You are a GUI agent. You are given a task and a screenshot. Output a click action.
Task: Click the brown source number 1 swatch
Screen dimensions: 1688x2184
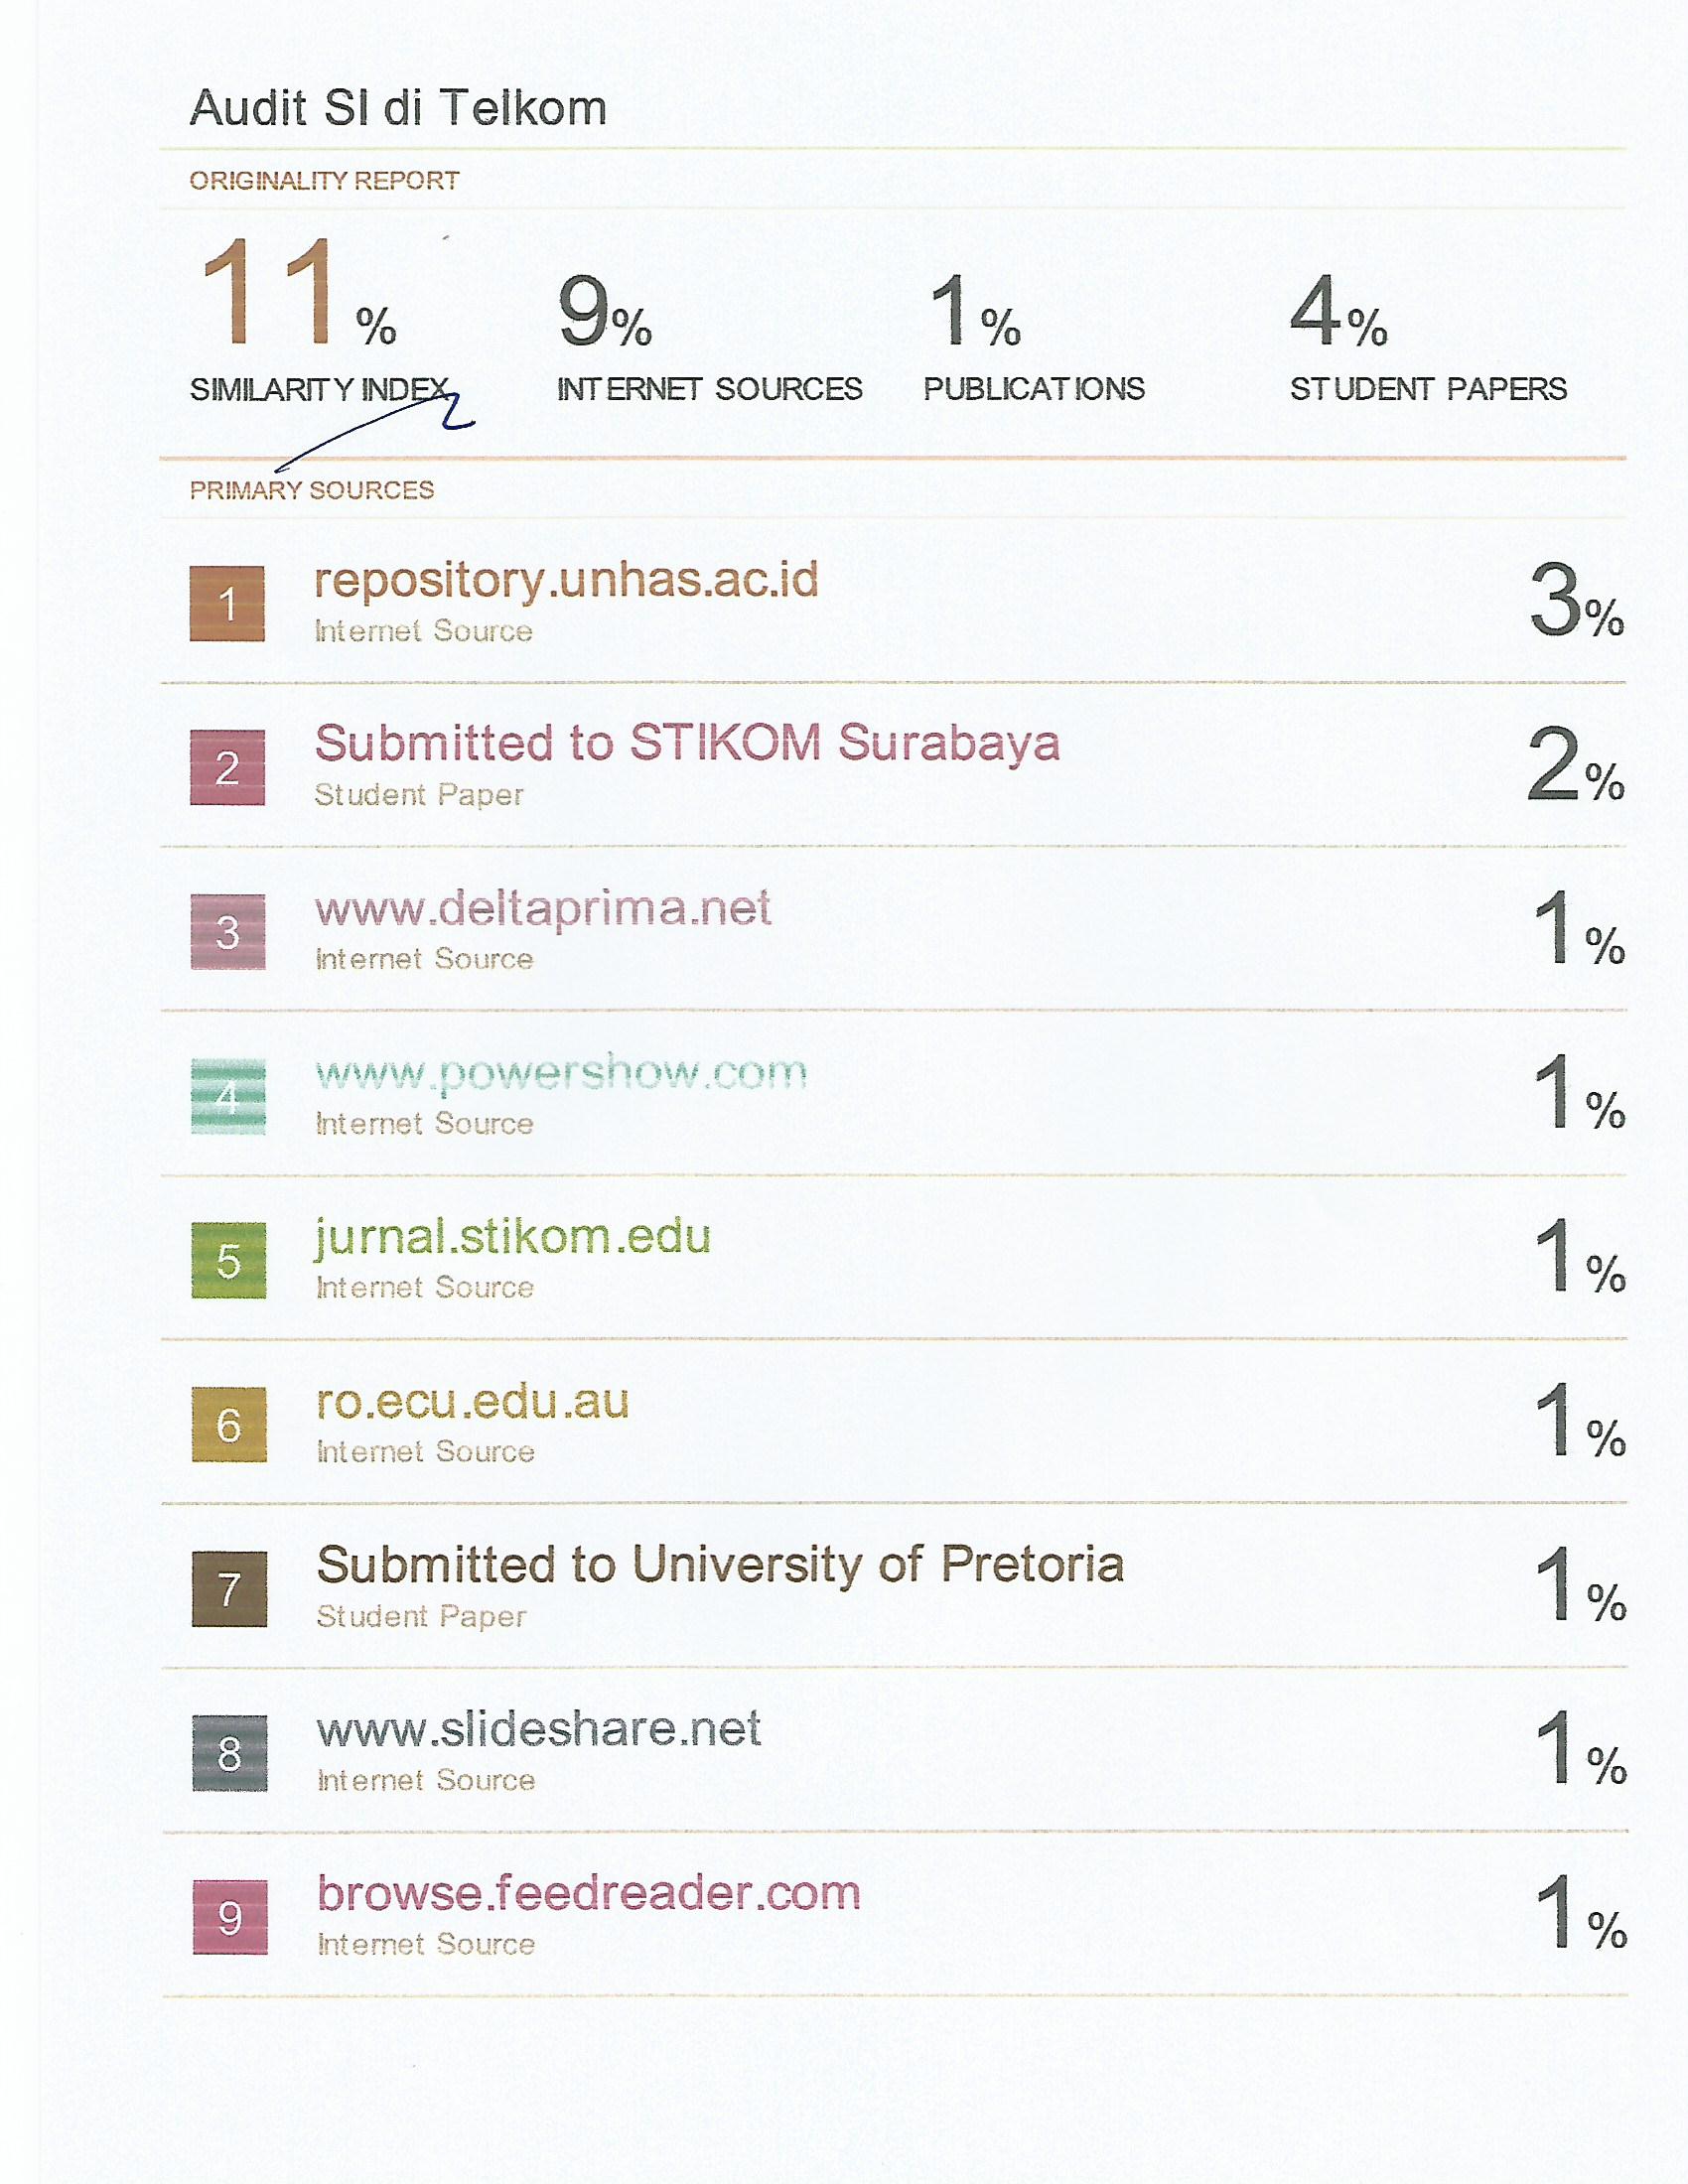point(227,603)
